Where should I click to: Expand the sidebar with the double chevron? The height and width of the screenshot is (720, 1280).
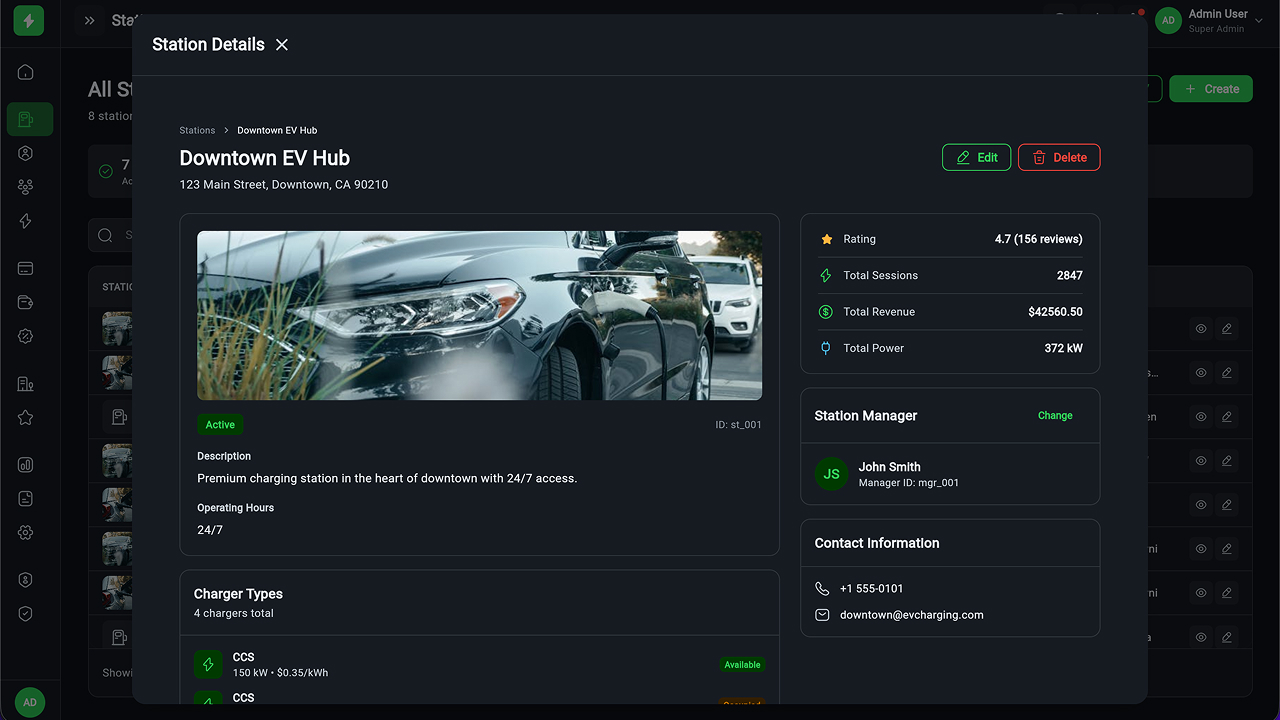click(89, 20)
